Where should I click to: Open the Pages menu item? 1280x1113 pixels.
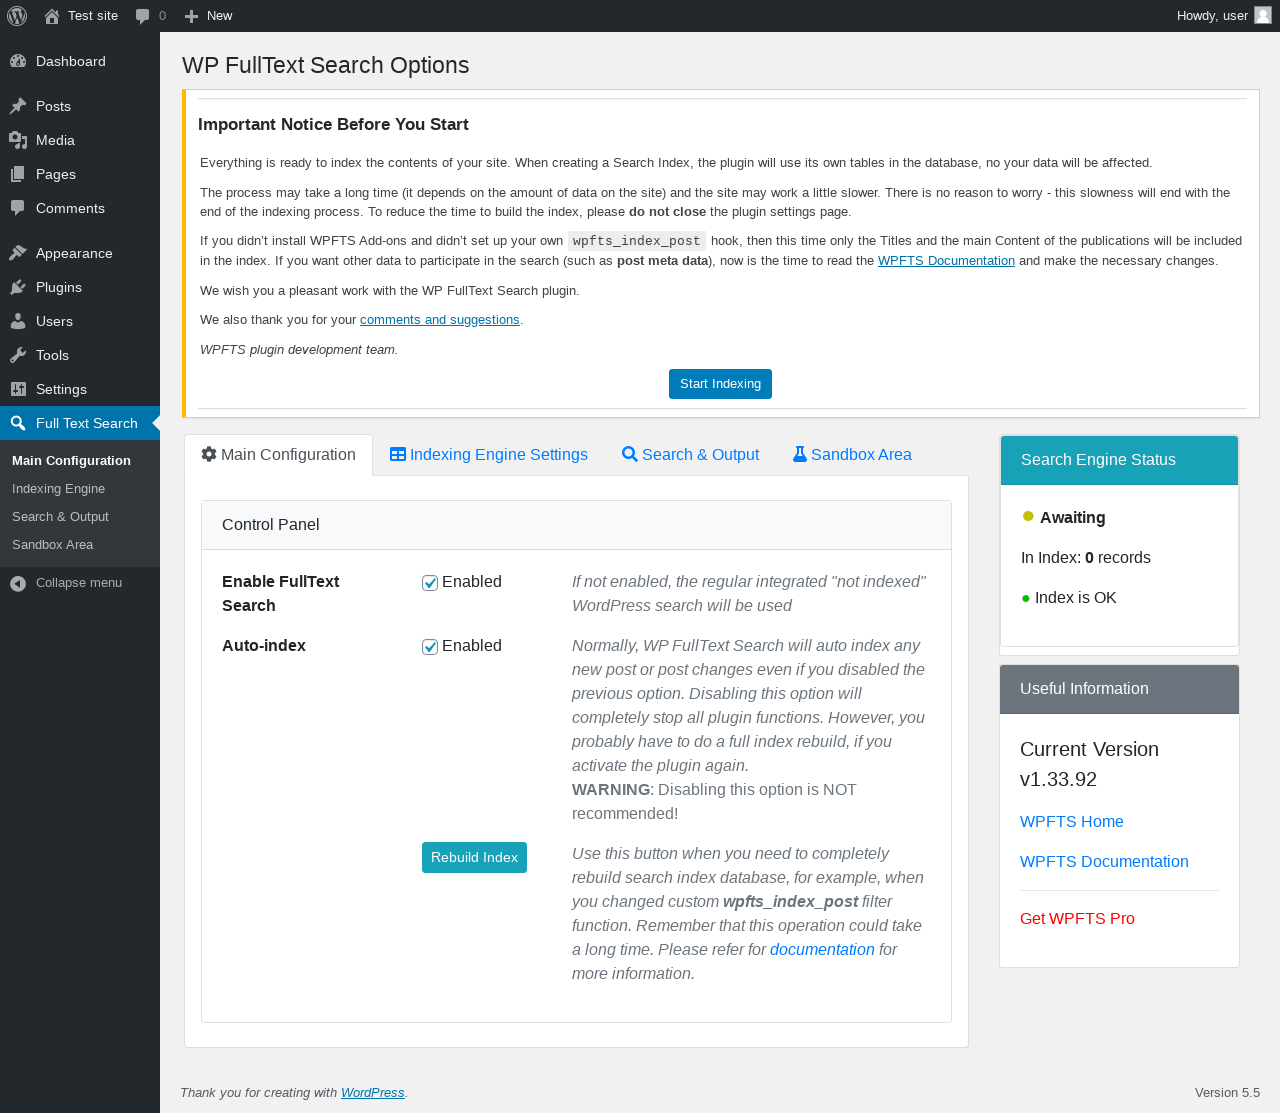[x=80, y=174]
